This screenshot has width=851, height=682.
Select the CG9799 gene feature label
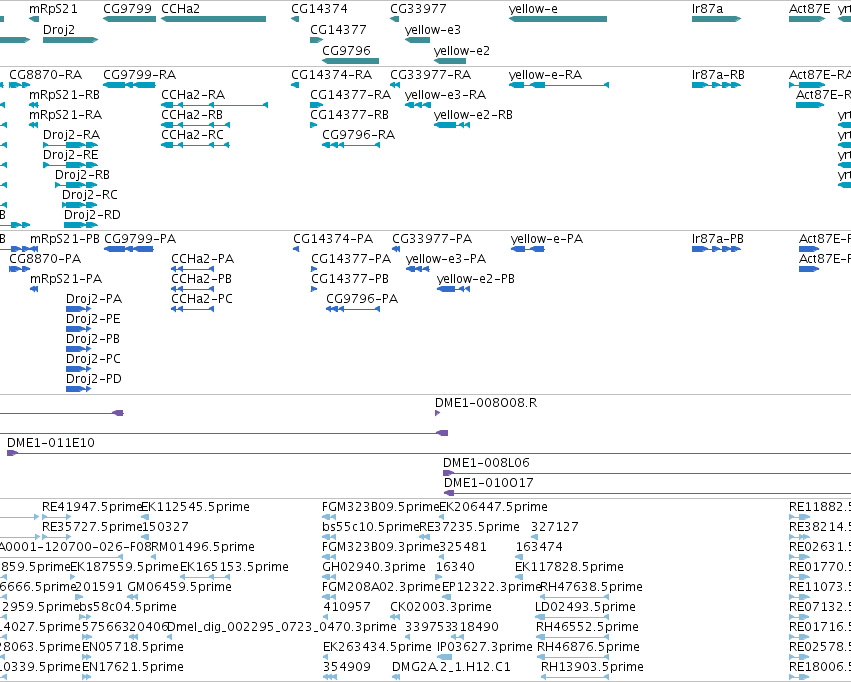(127, 9)
